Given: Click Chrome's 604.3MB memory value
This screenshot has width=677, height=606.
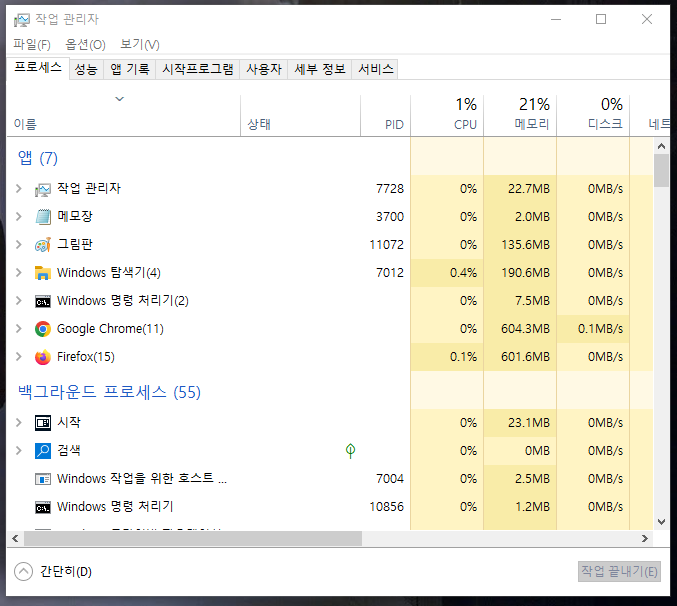Looking at the screenshot, I should pos(525,329).
